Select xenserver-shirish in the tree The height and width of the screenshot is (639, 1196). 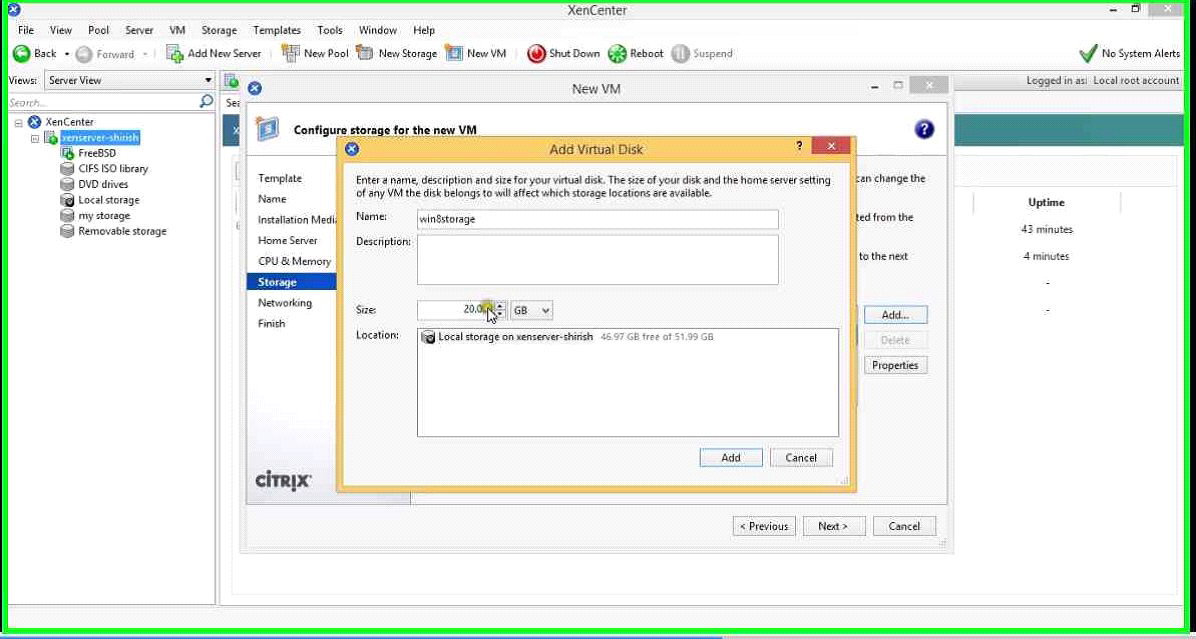click(100, 138)
